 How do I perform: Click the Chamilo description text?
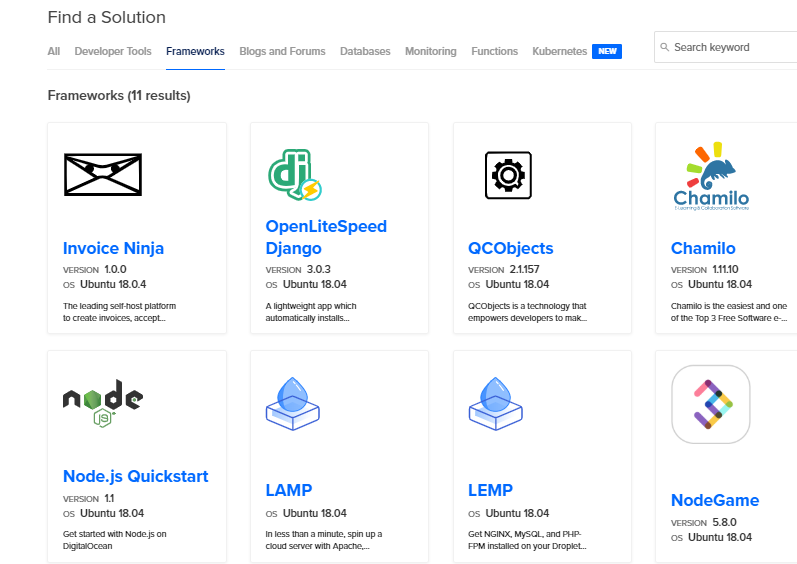coord(729,312)
